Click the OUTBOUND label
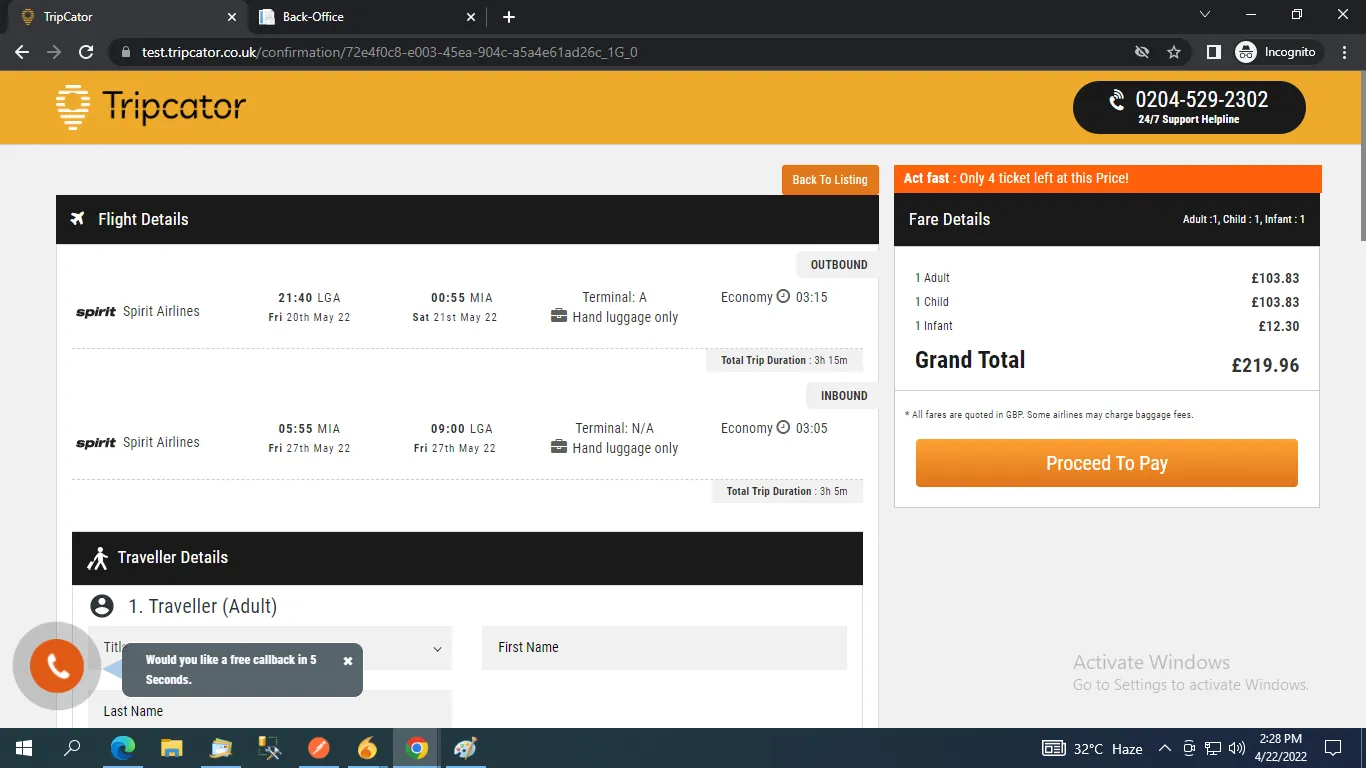1366x768 pixels. (839, 265)
